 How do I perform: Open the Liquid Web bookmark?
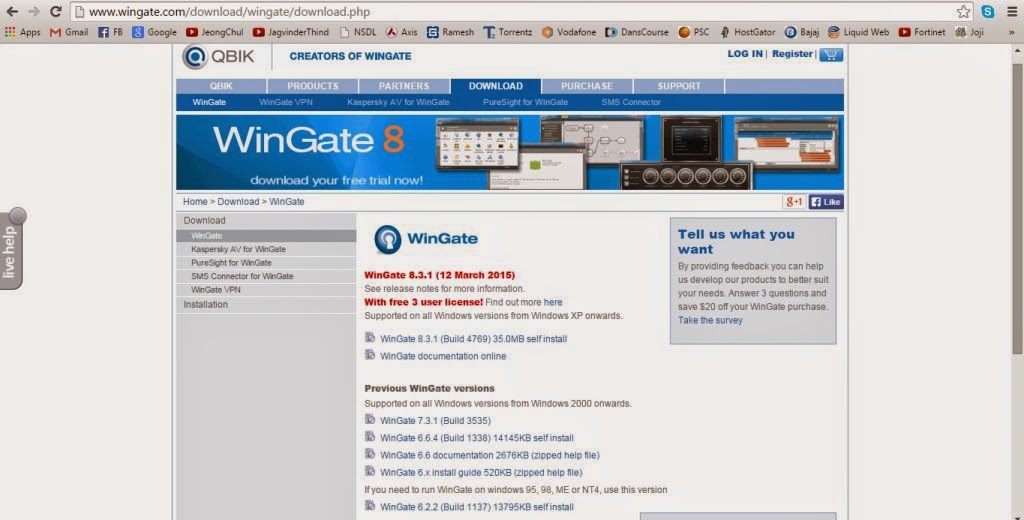pyautogui.click(x=858, y=32)
